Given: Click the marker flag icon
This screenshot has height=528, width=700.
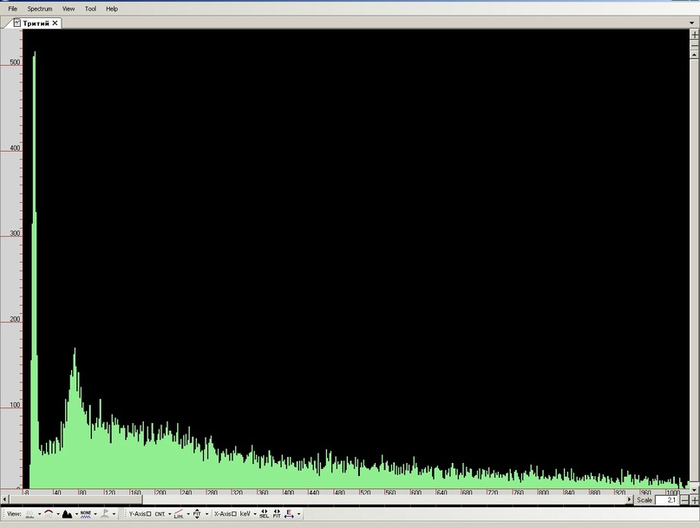Looking at the screenshot, I should tap(105, 513).
